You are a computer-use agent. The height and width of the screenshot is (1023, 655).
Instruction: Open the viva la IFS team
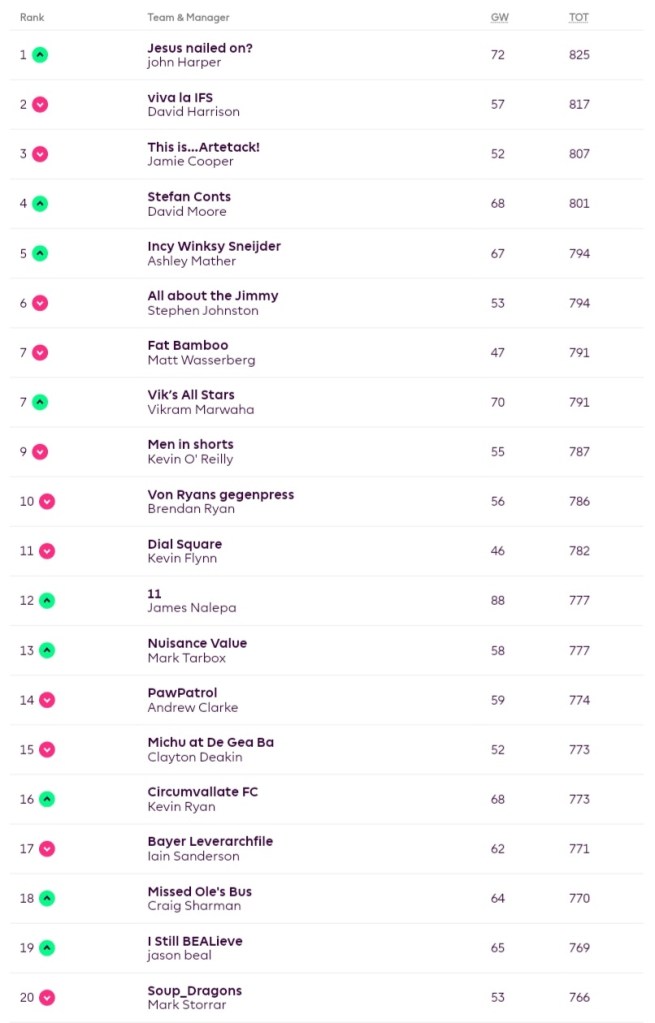point(180,97)
